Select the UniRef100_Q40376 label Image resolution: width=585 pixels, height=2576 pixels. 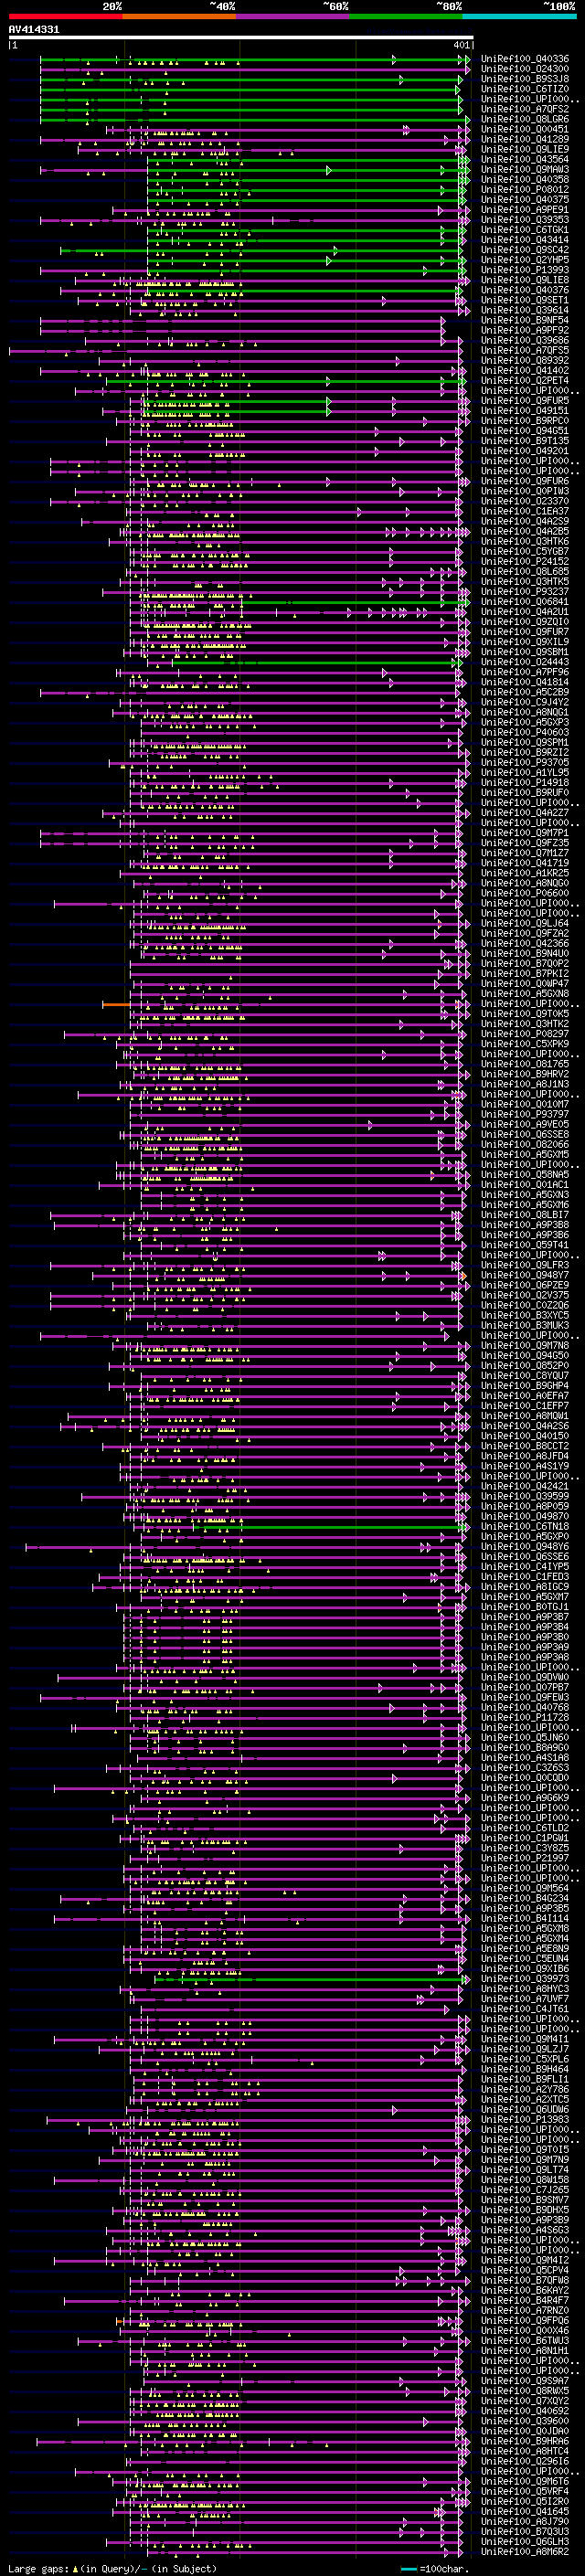click(x=525, y=290)
